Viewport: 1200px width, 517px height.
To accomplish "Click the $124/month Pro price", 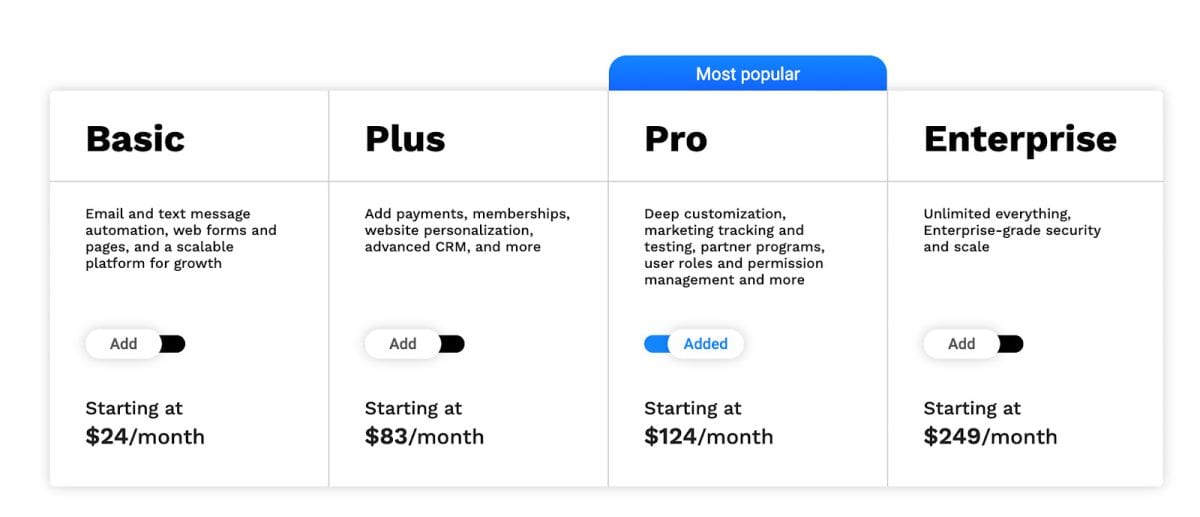I will click(x=708, y=437).
